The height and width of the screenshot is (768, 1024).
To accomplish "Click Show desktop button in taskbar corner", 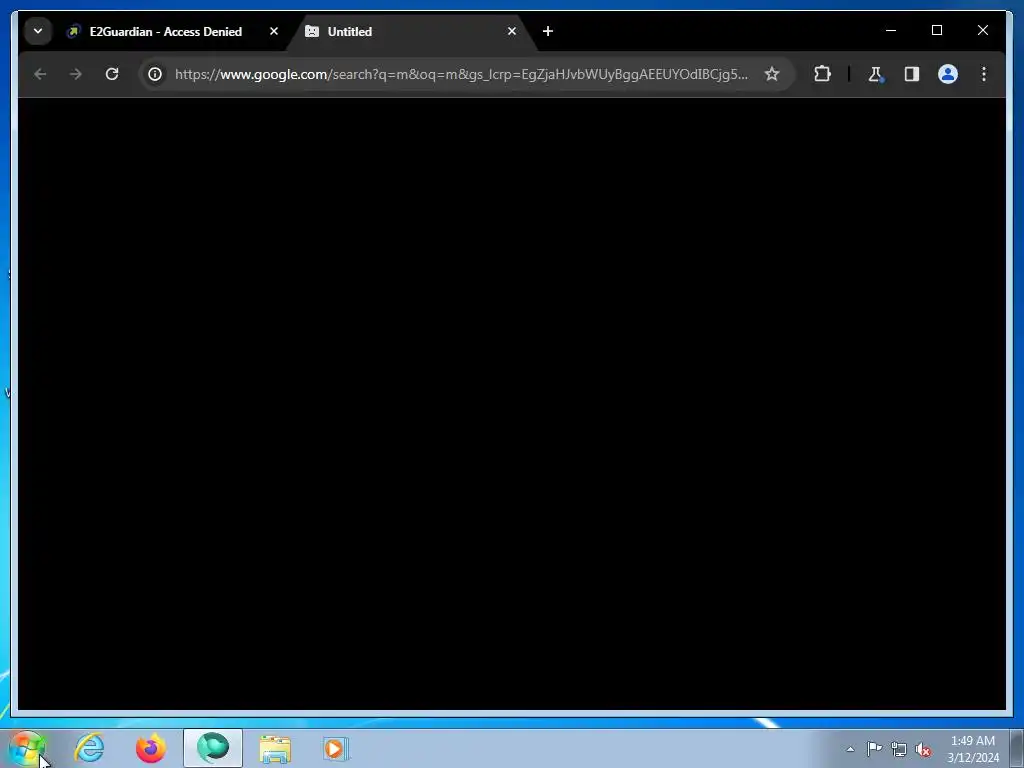I will 1017,749.
